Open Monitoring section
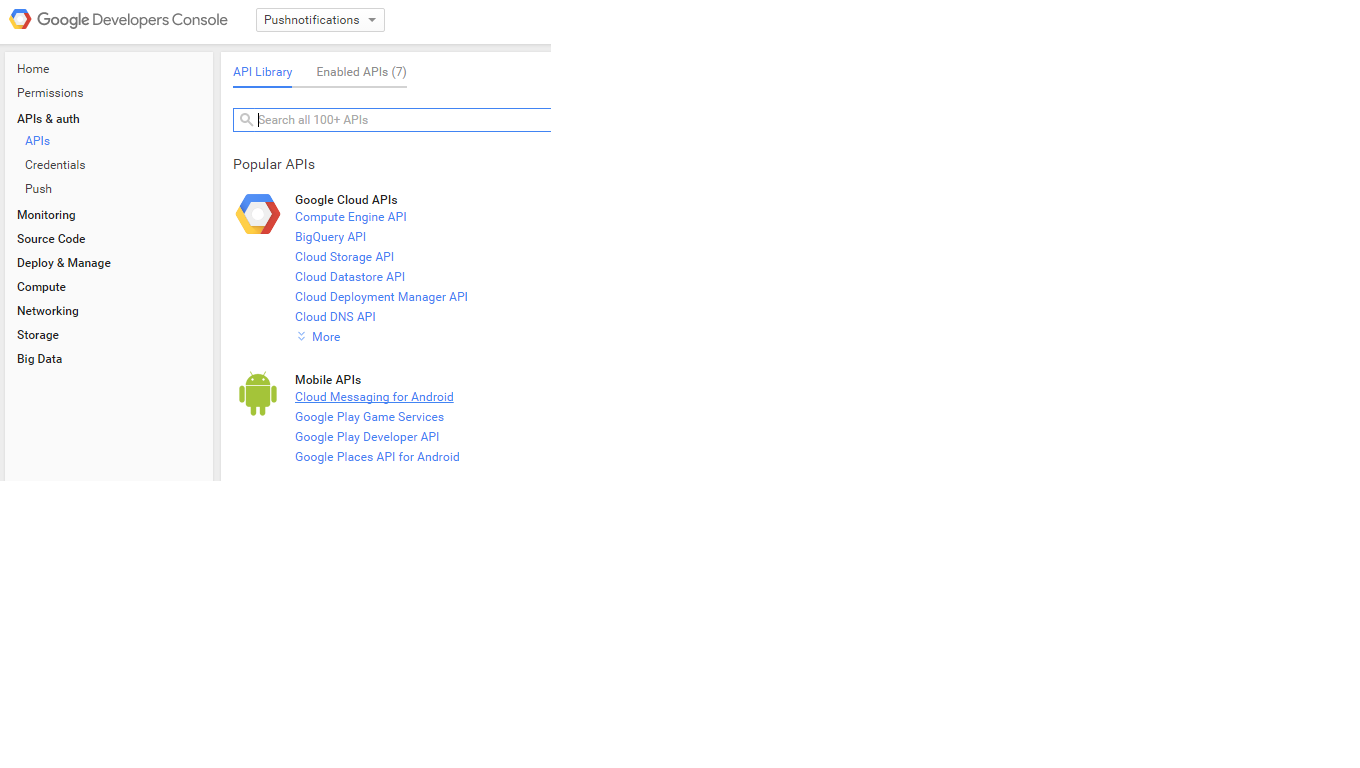 [x=46, y=215]
